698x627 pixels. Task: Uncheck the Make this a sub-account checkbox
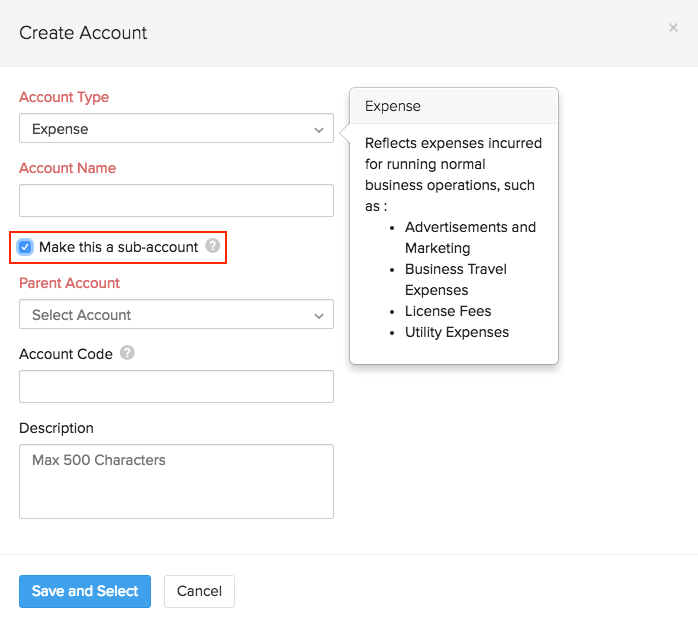pyautogui.click(x=26, y=247)
